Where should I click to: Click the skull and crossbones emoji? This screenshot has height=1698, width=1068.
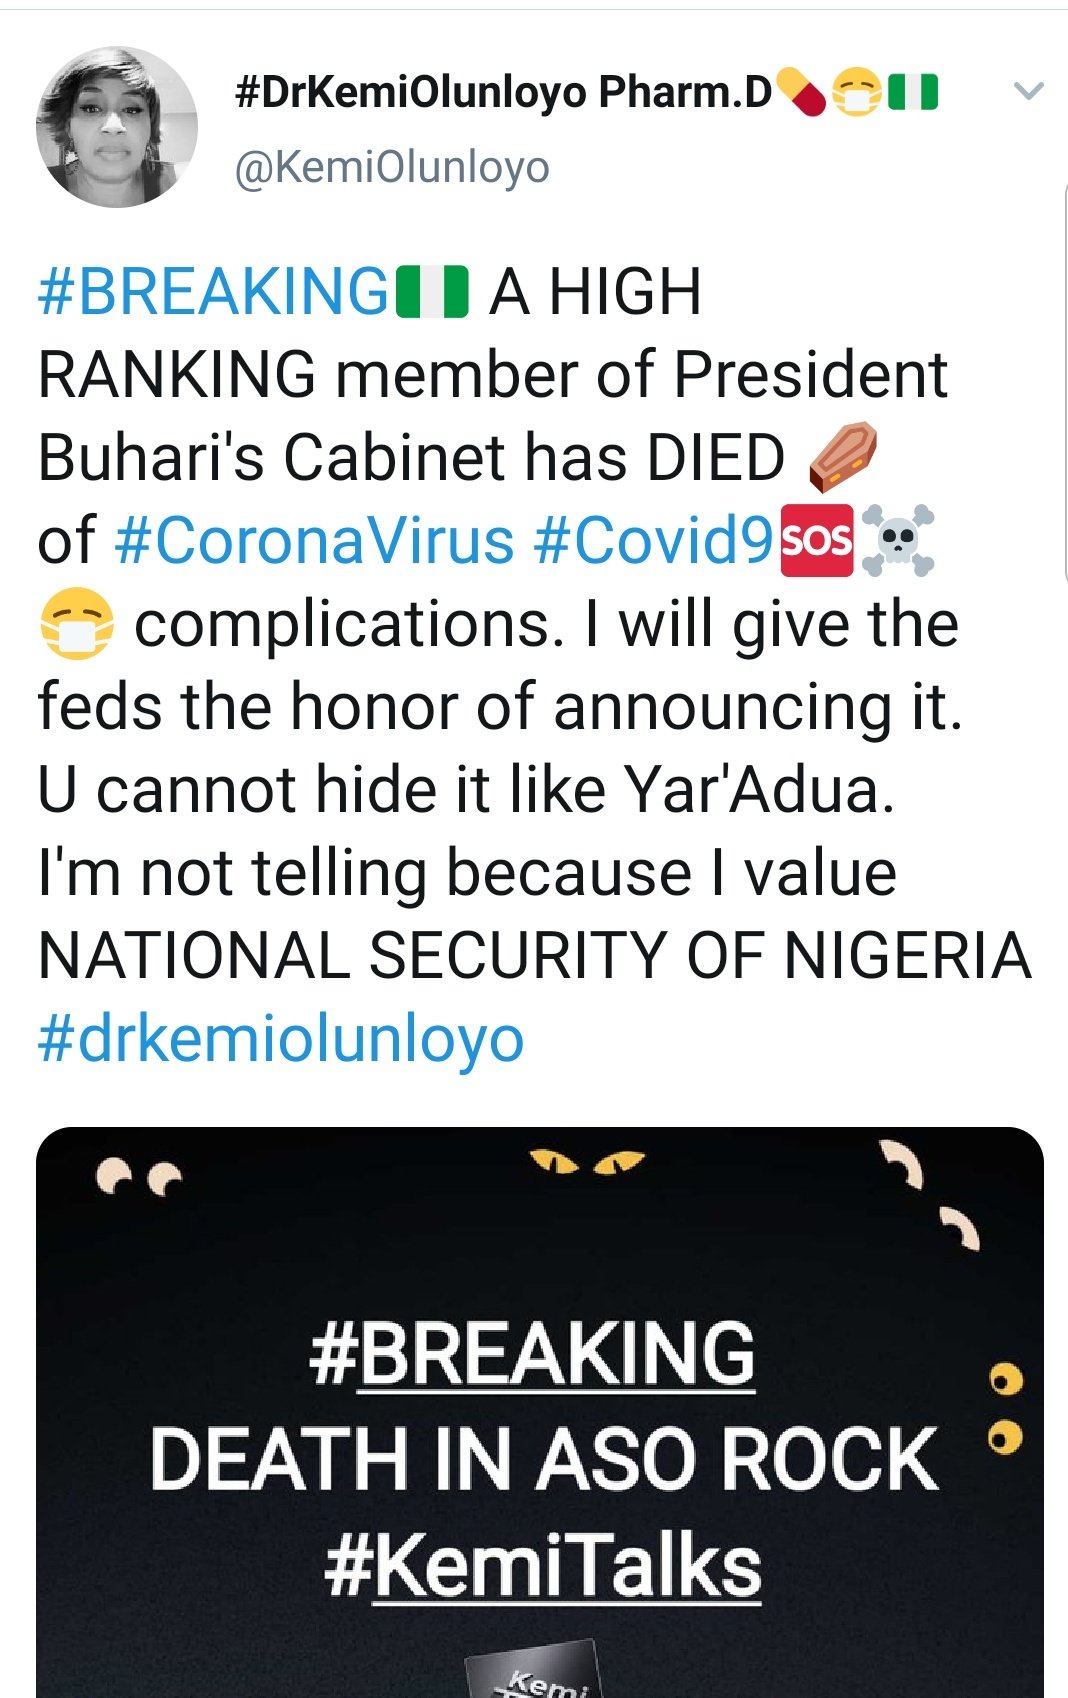pos(898,541)
